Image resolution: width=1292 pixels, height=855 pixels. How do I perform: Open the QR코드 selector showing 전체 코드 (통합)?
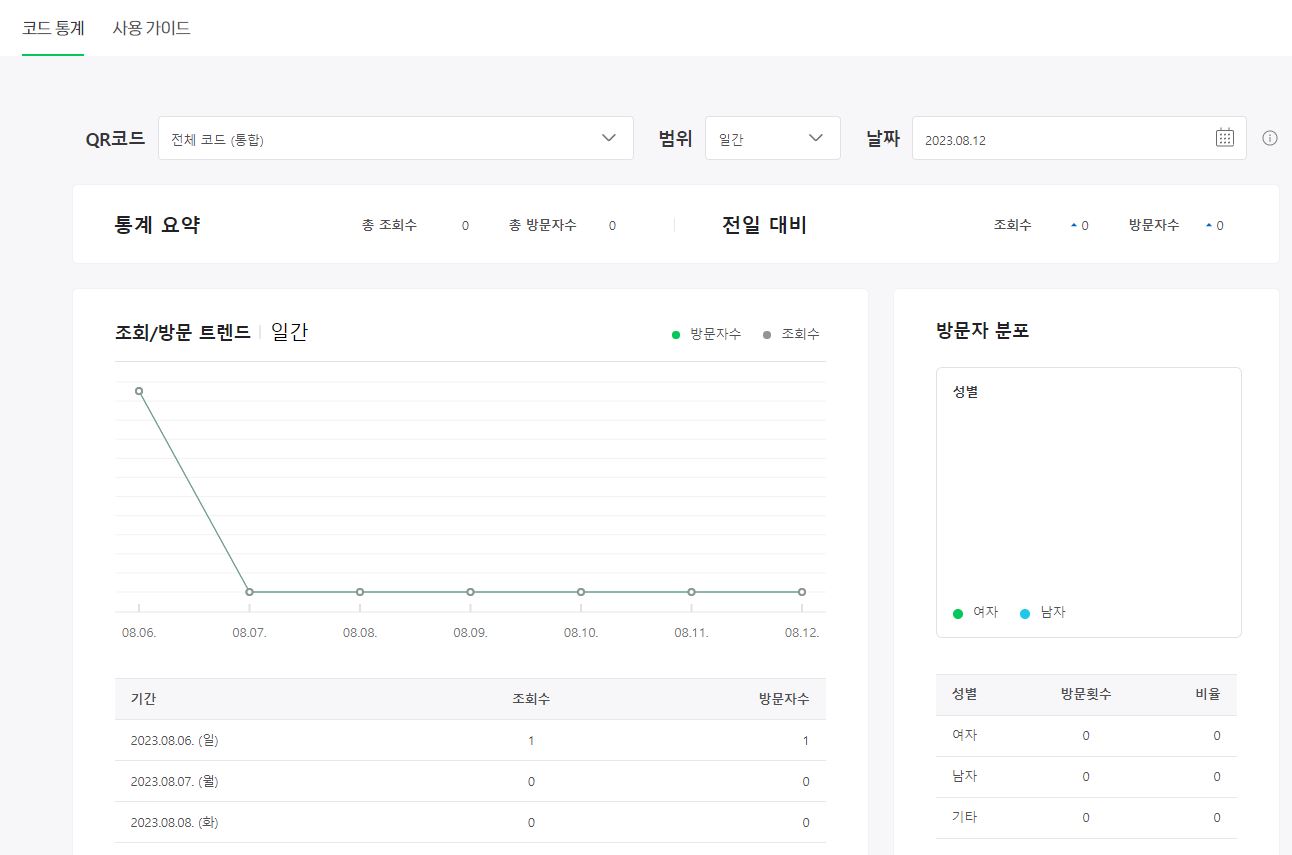(x=395, y=138)
